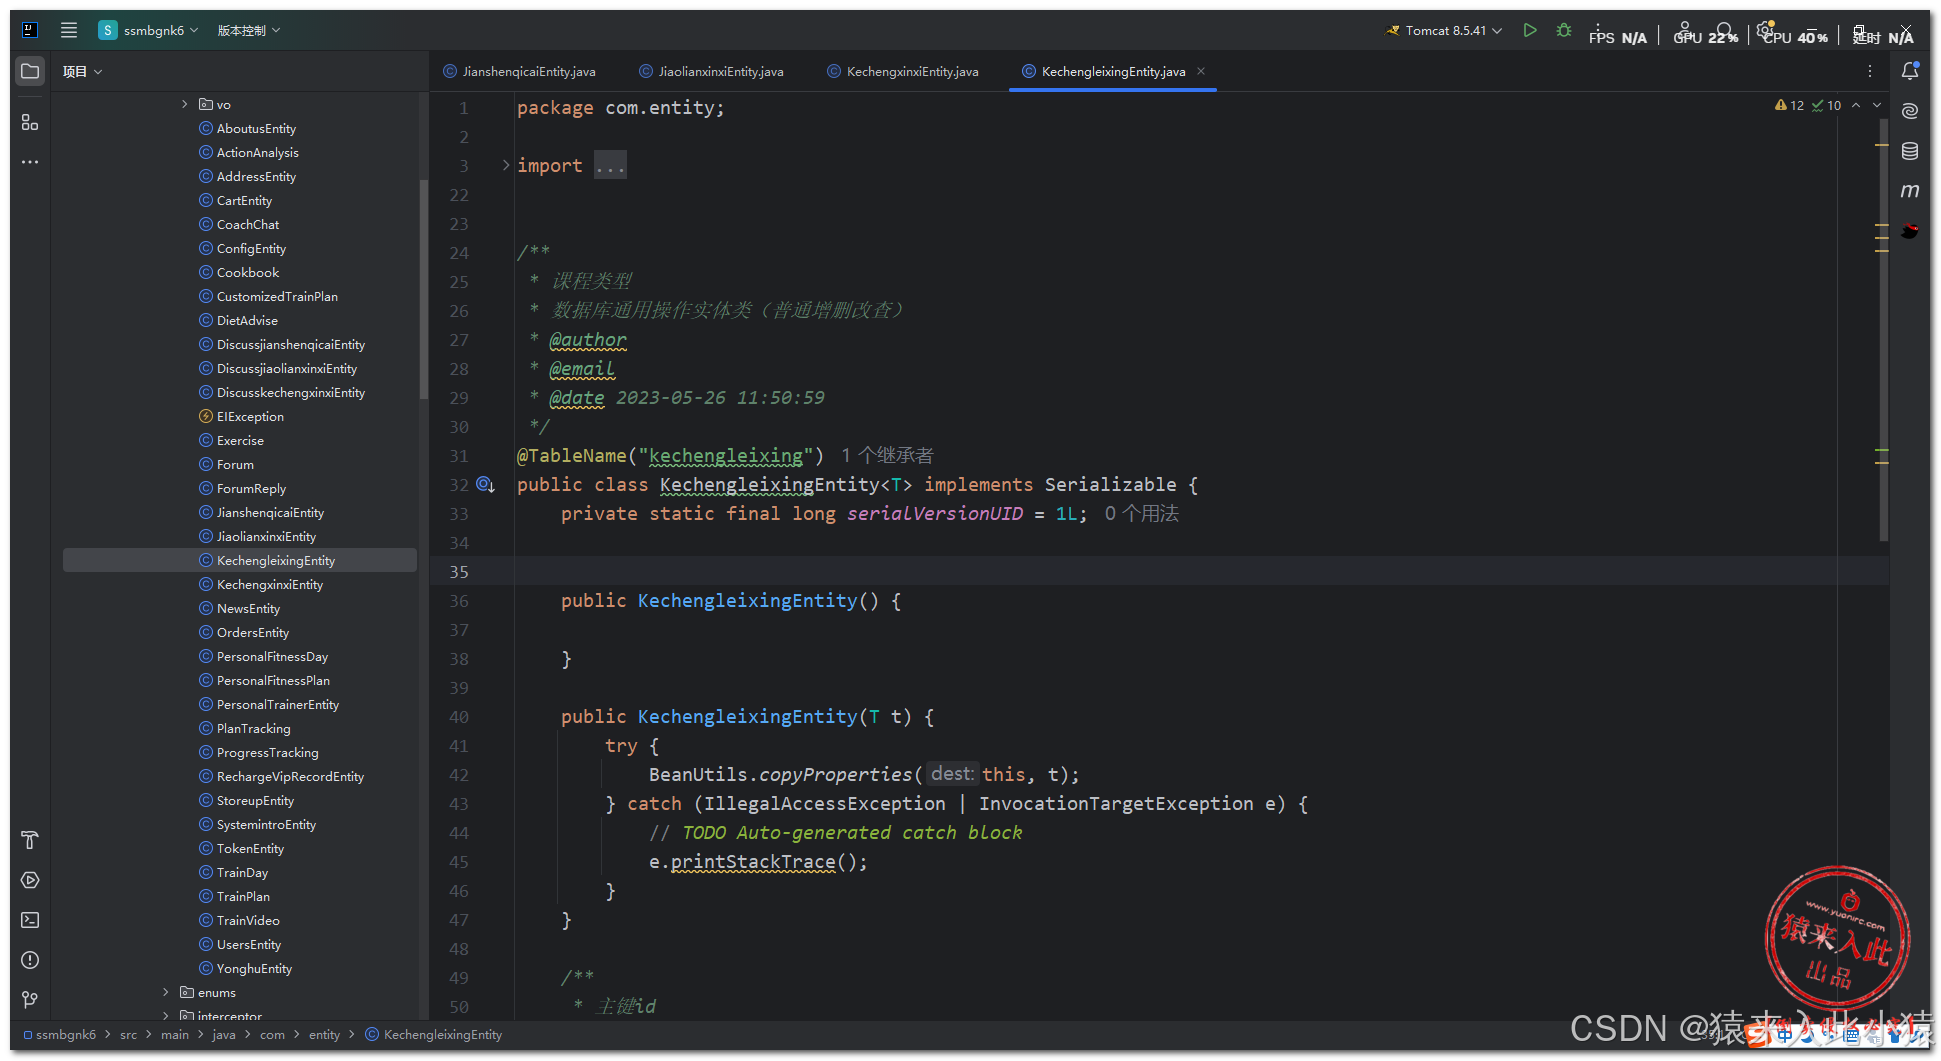Select ForumReply class in tree
Viewport: 1941px width, 1061px height.
click(x=251, y=488)
